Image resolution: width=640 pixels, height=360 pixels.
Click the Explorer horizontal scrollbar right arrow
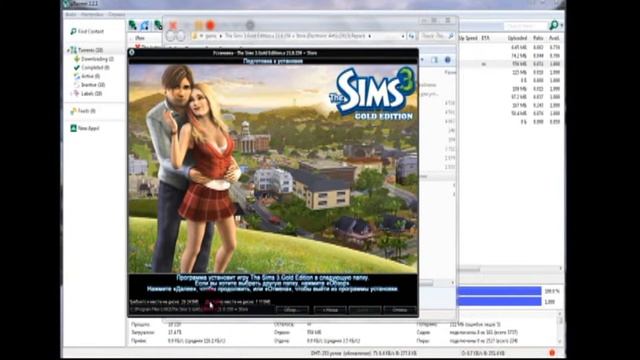point(452,282)
